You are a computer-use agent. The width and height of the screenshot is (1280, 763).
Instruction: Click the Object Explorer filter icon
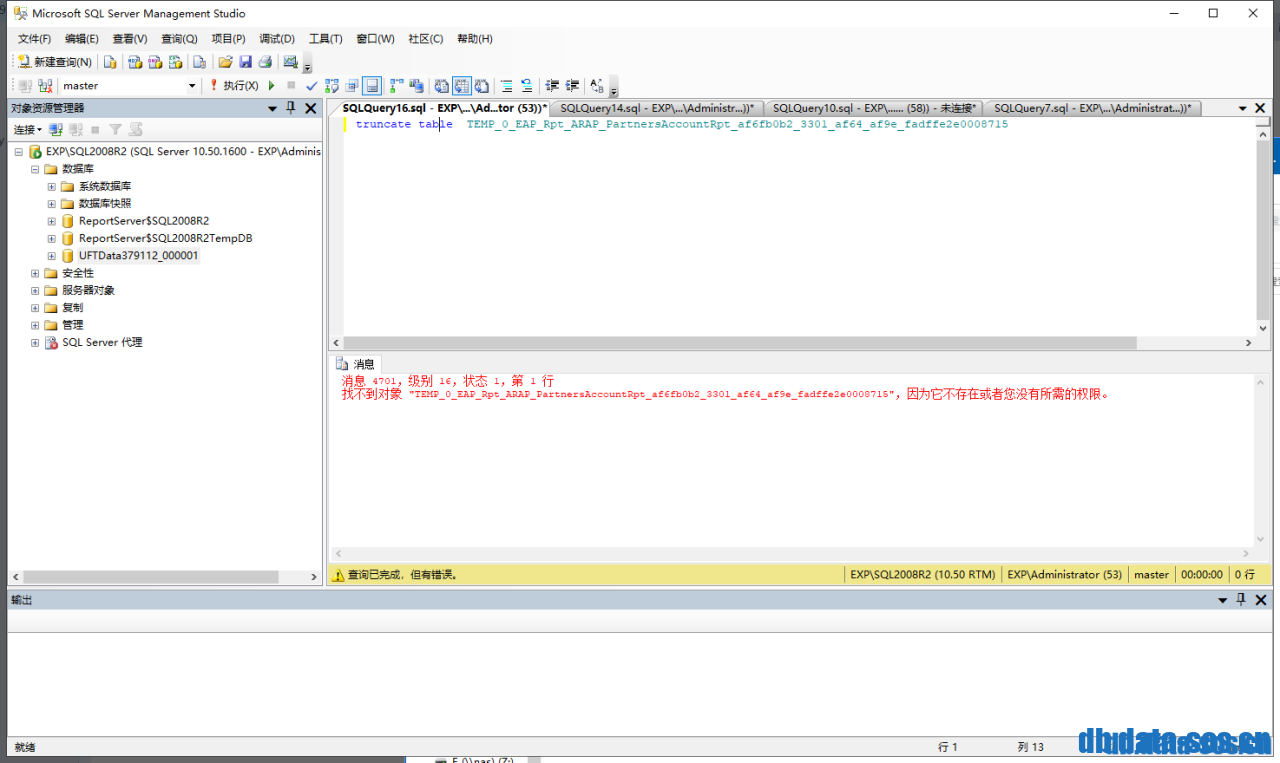point(115,130)
